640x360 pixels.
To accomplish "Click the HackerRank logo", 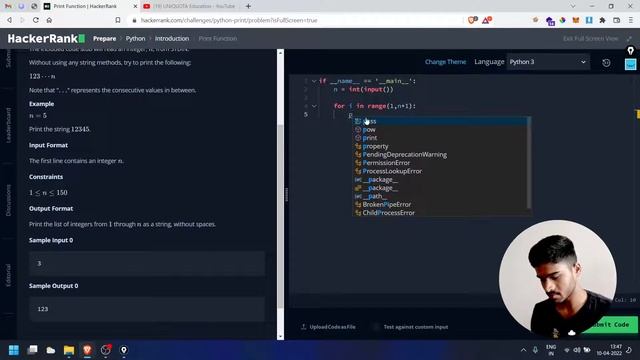I will coord(46,38).
